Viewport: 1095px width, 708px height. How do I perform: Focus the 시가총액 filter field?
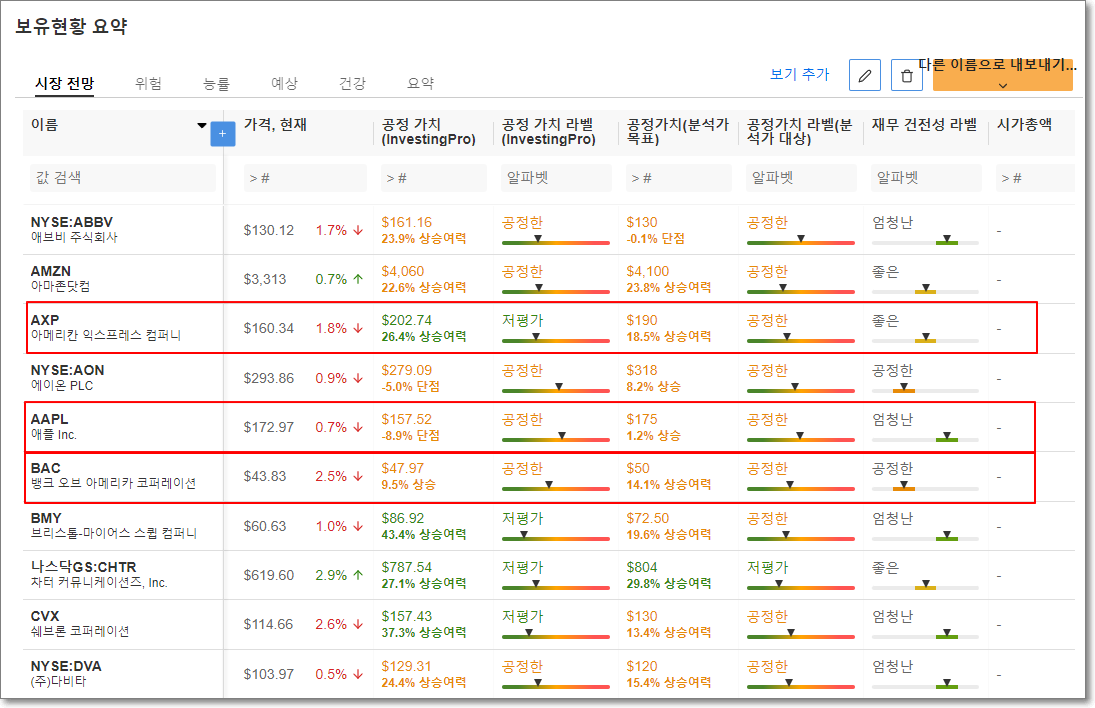pos(1035,178)
